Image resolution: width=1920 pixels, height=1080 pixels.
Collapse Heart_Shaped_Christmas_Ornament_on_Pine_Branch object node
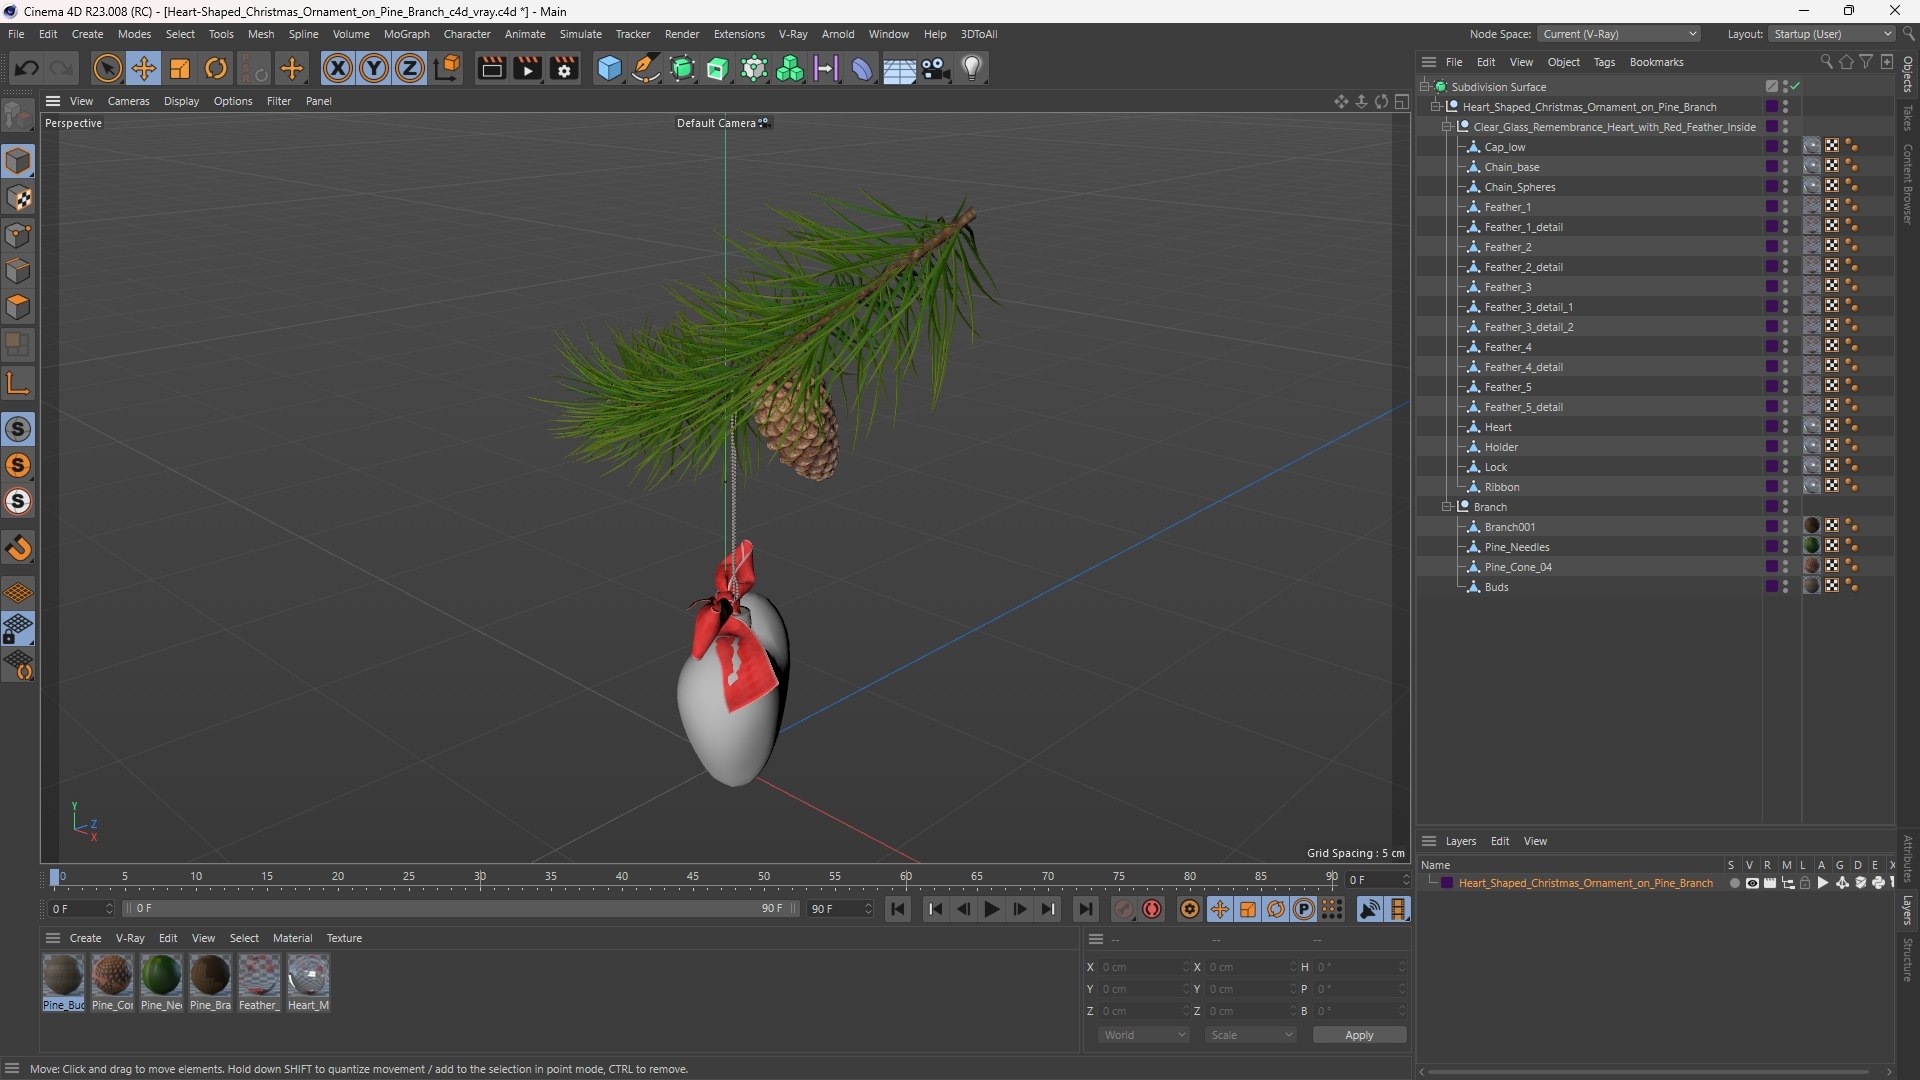[1435, 107]
